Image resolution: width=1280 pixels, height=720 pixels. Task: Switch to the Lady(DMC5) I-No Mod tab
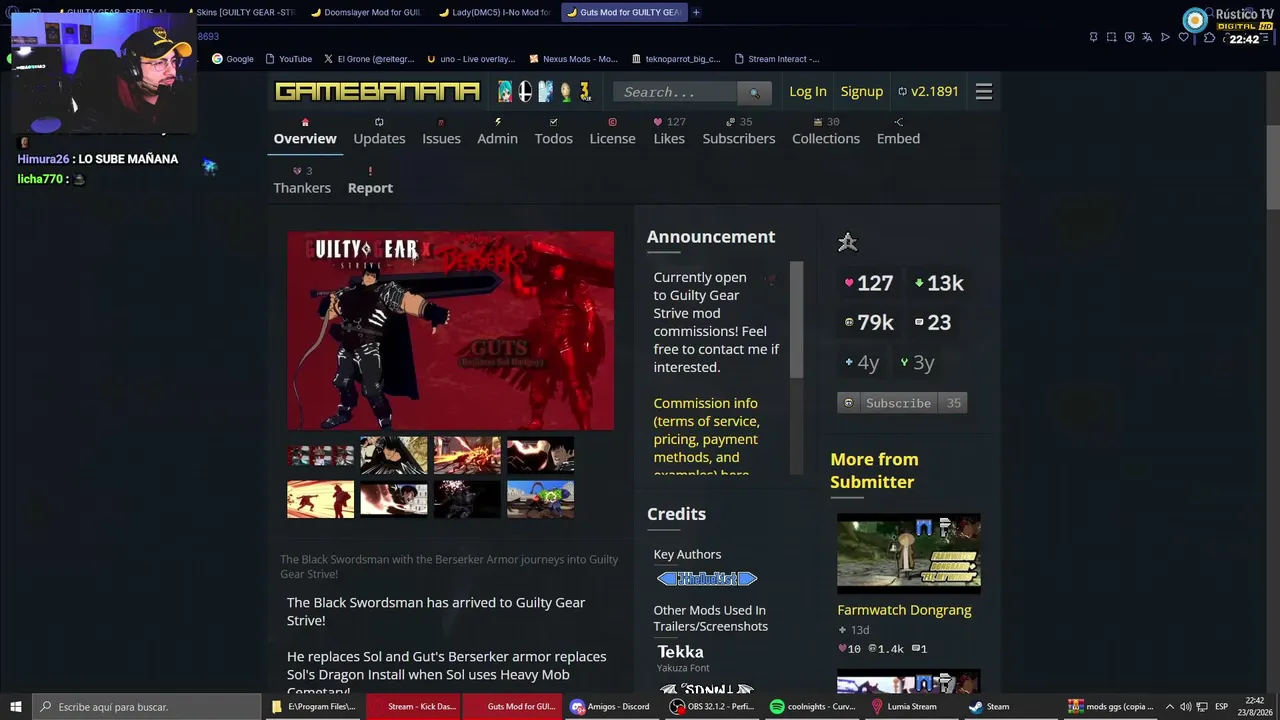click(x=493, y=12)
